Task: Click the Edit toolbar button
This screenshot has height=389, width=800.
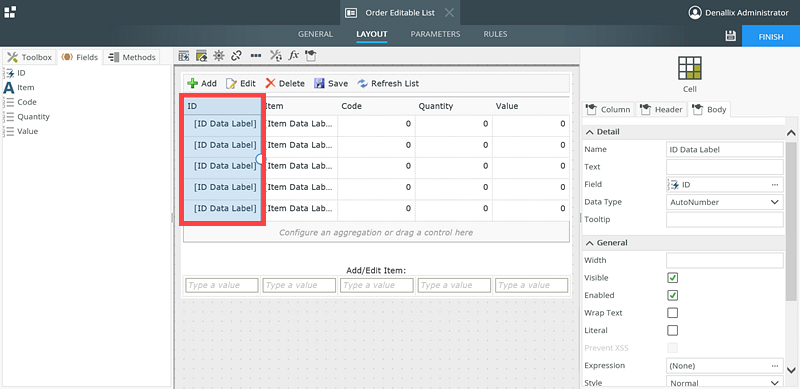Action: pos(241,83)
